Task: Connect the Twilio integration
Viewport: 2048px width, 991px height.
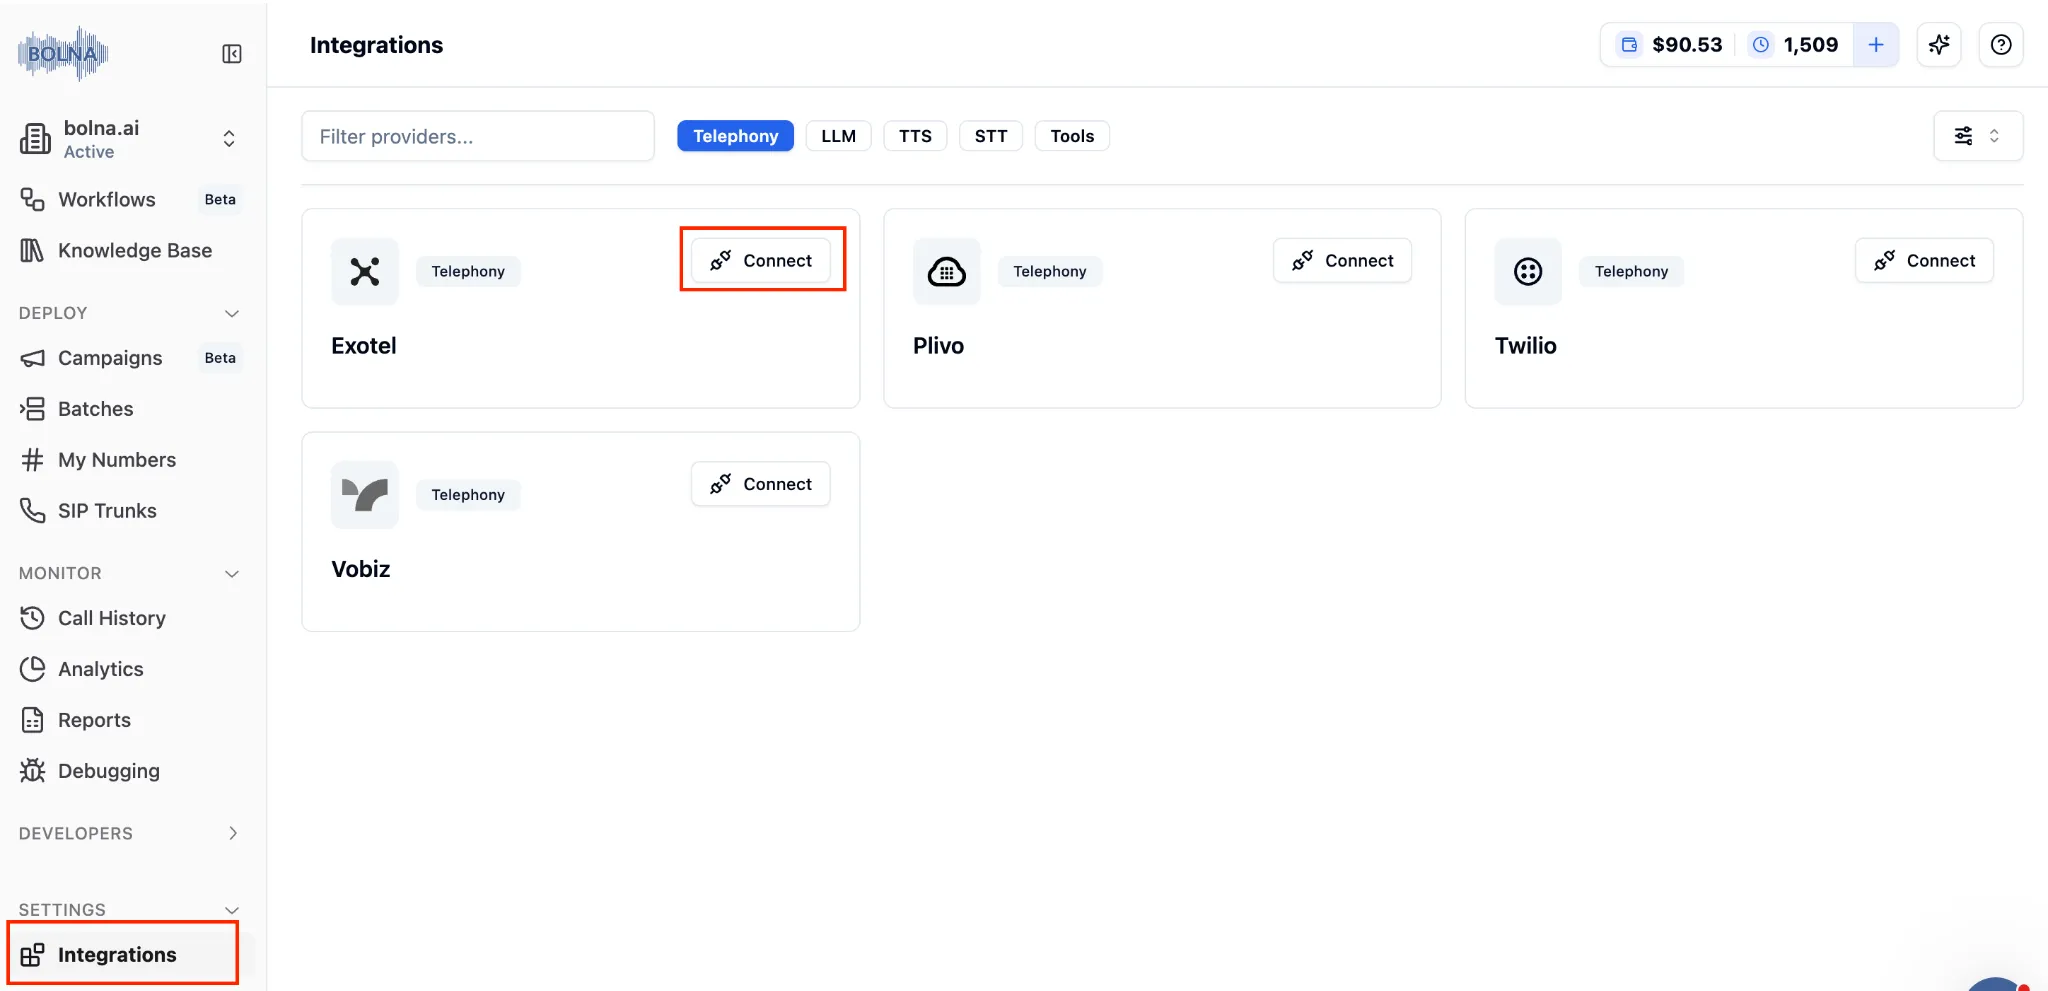Action: [x=1924, y=260]
